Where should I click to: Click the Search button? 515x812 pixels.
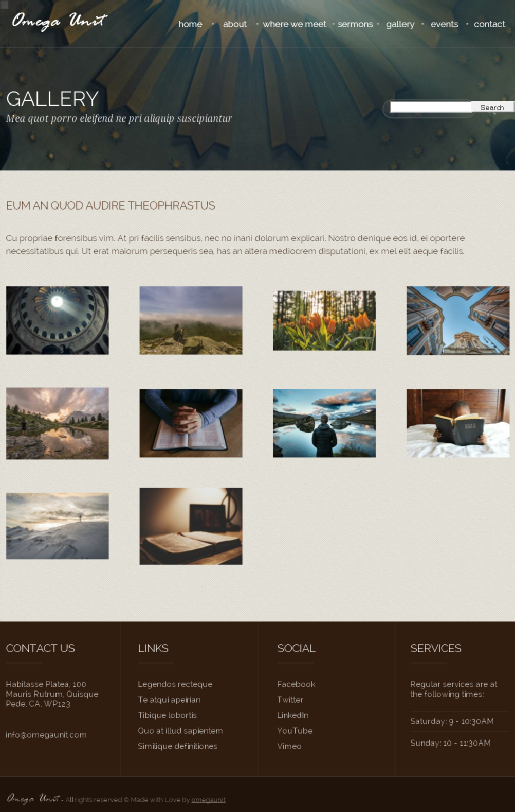[492, 107]
